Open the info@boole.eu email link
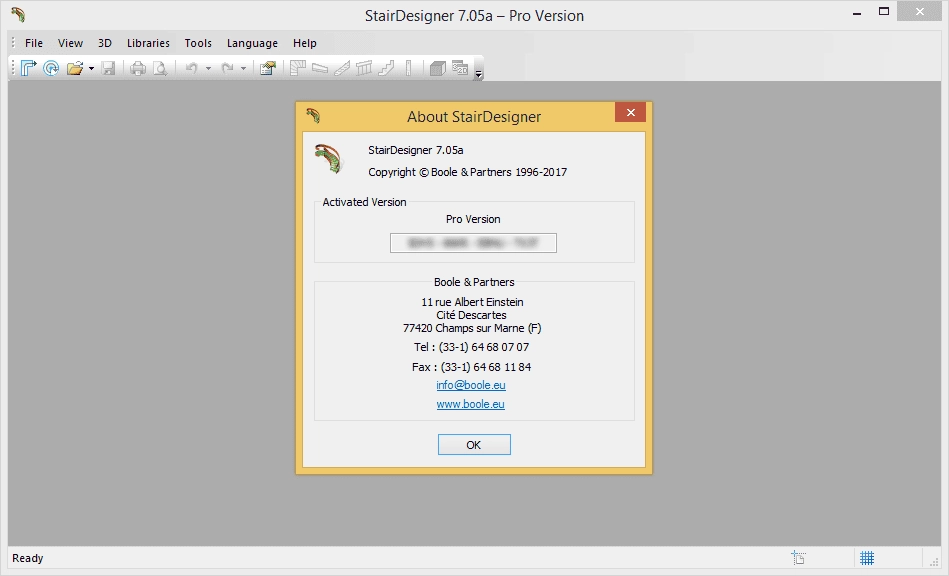Image resolution: width=949 pixels, height=576 pixels. pos(471,385)
